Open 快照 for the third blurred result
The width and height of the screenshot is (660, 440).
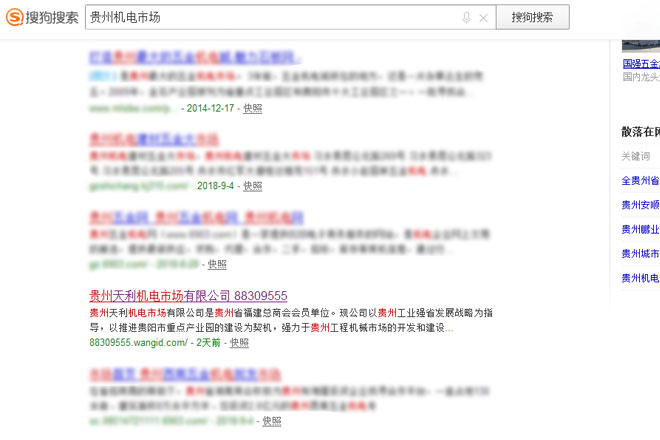(217, 264)
